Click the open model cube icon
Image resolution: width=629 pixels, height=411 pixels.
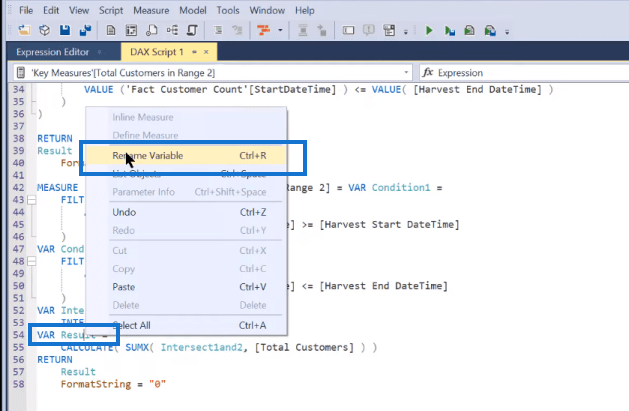coord(45,30)
